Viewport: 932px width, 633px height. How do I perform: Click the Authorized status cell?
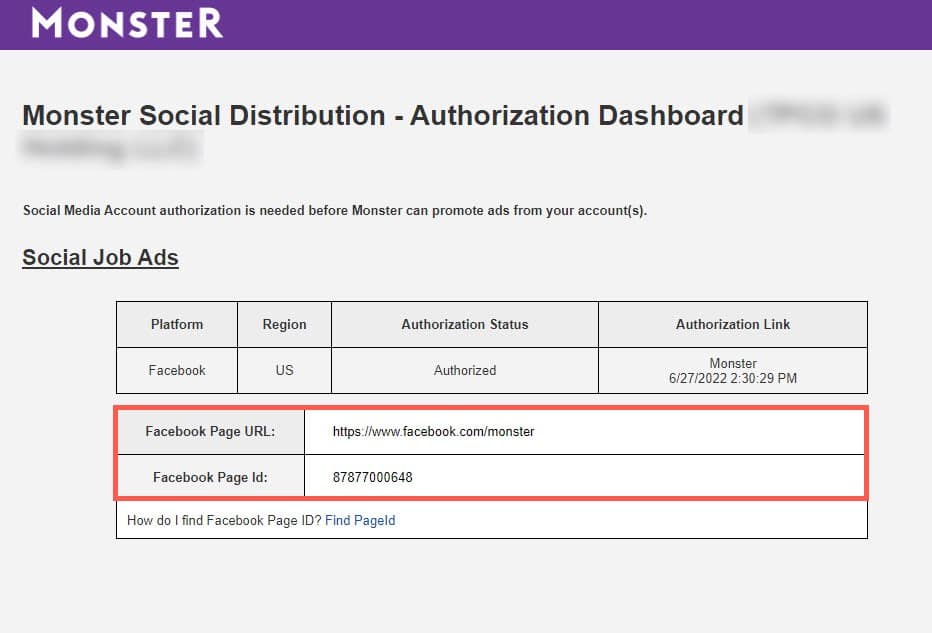(465, 370)
